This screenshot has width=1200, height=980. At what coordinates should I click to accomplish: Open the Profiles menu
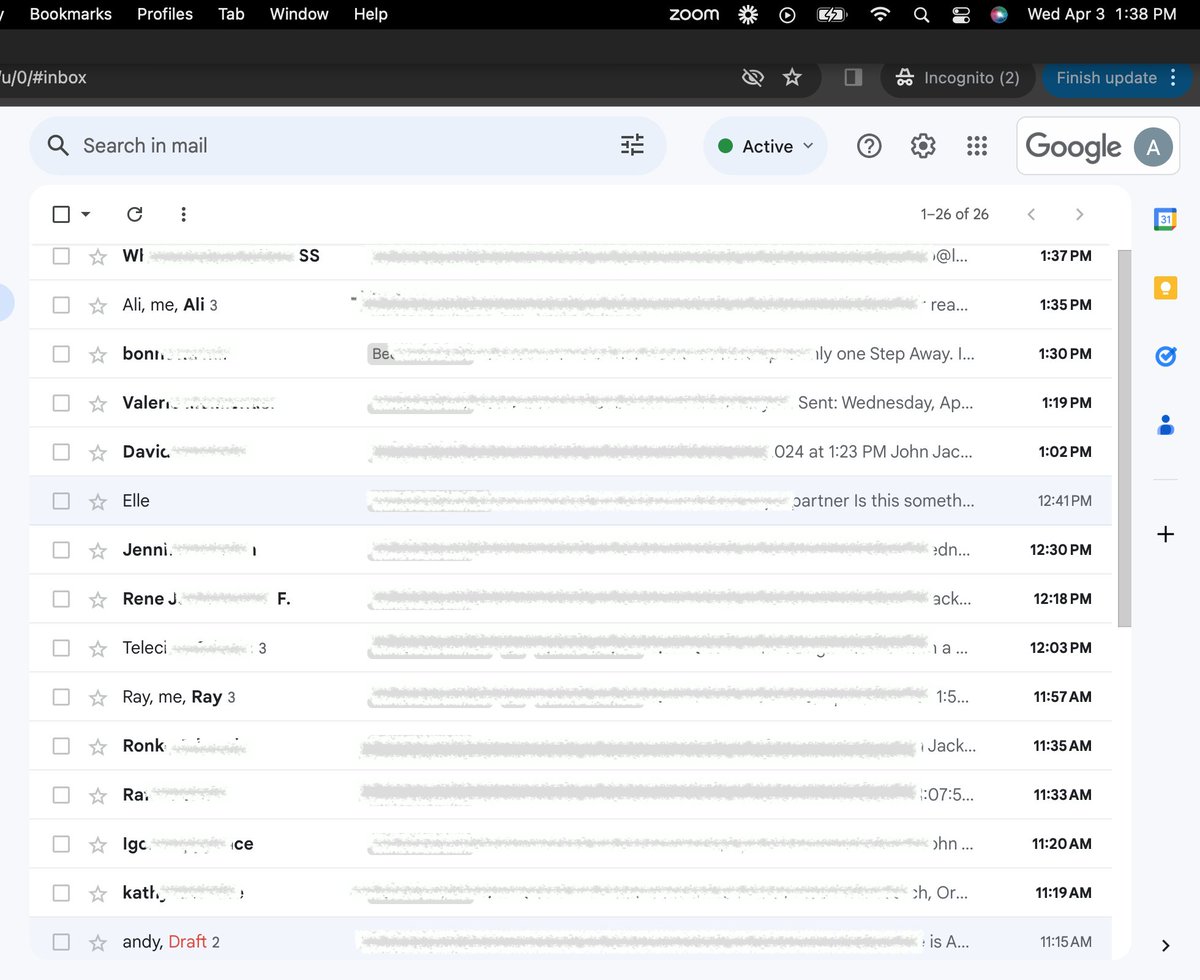pyautogui.click(x=165, y=14)
